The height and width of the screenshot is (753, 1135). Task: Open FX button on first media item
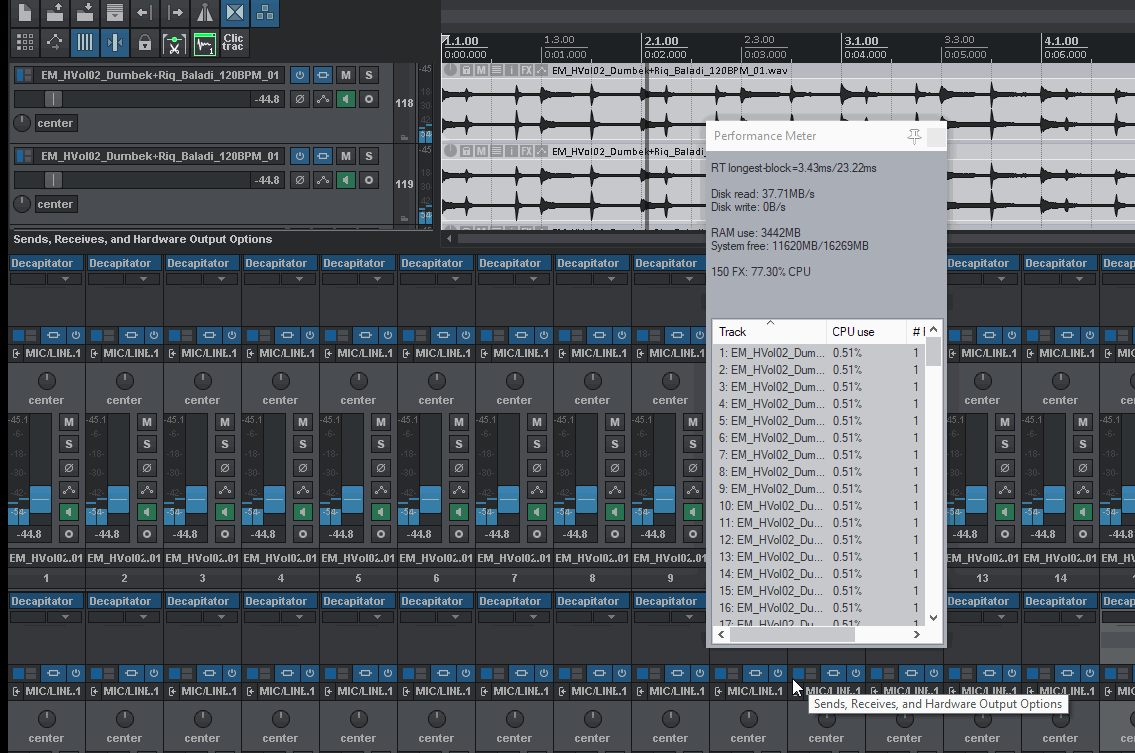click(x=526, y=70)
